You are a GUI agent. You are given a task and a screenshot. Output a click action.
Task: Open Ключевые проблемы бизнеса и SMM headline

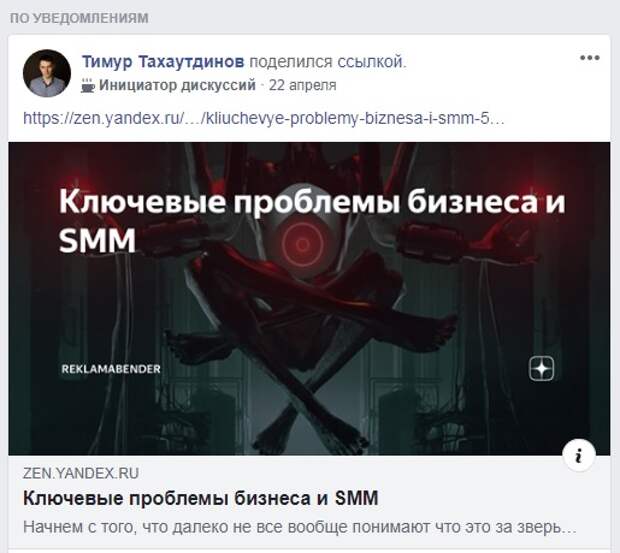click(200, 498)
